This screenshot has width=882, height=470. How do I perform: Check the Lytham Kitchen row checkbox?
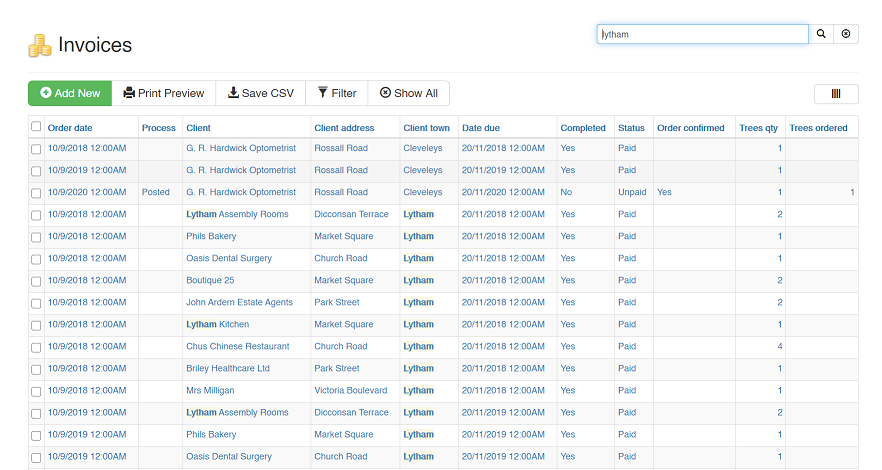pyautogui.click(x=36, y=325)
